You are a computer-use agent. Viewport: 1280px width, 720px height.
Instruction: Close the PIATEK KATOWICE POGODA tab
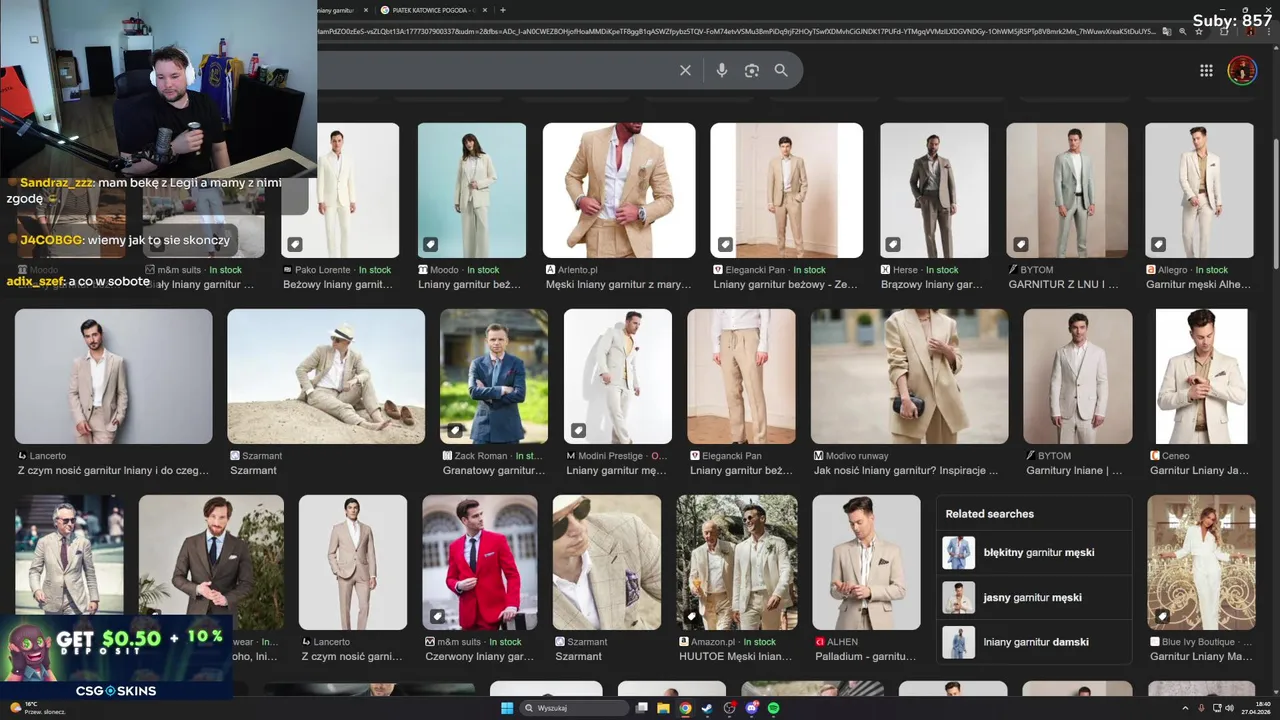[485, 10]
